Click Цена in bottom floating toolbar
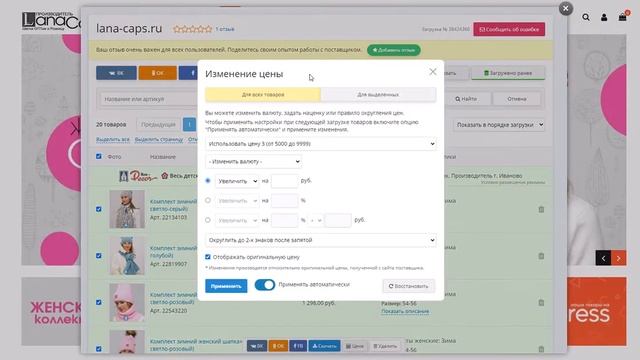The width and height of the screenshot is (640, 360). coord(355,346)
